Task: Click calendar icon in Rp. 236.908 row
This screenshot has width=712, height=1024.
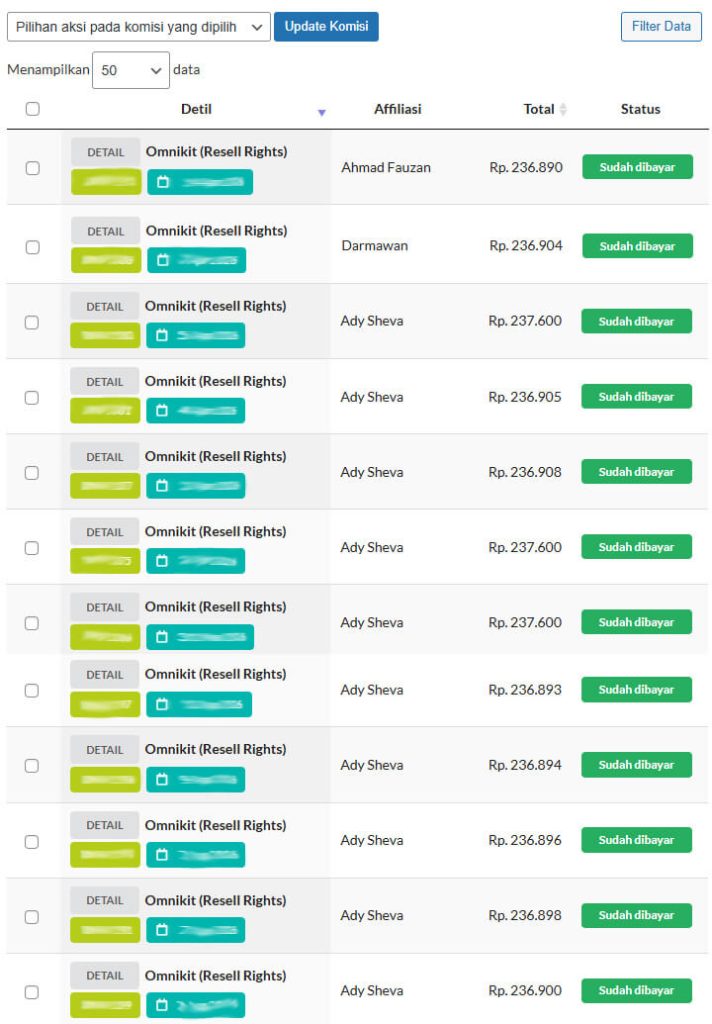Action: 162,486
